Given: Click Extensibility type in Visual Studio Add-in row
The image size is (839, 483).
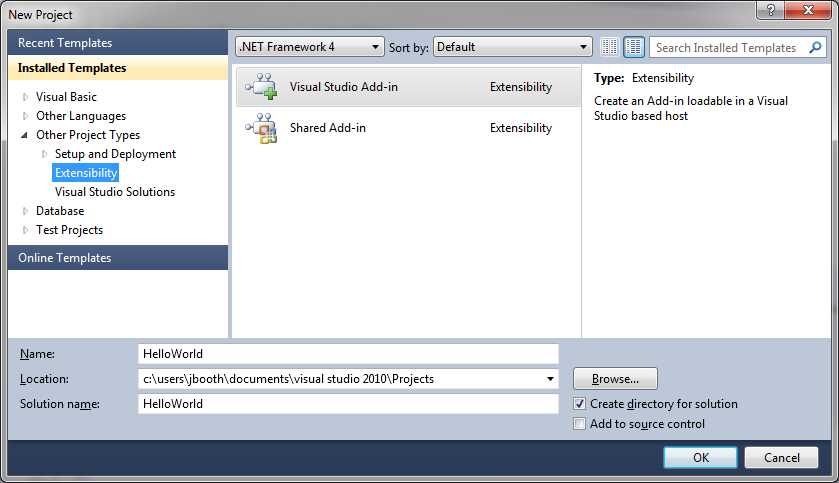Looking at the screenshot, I should click(521, 87).
